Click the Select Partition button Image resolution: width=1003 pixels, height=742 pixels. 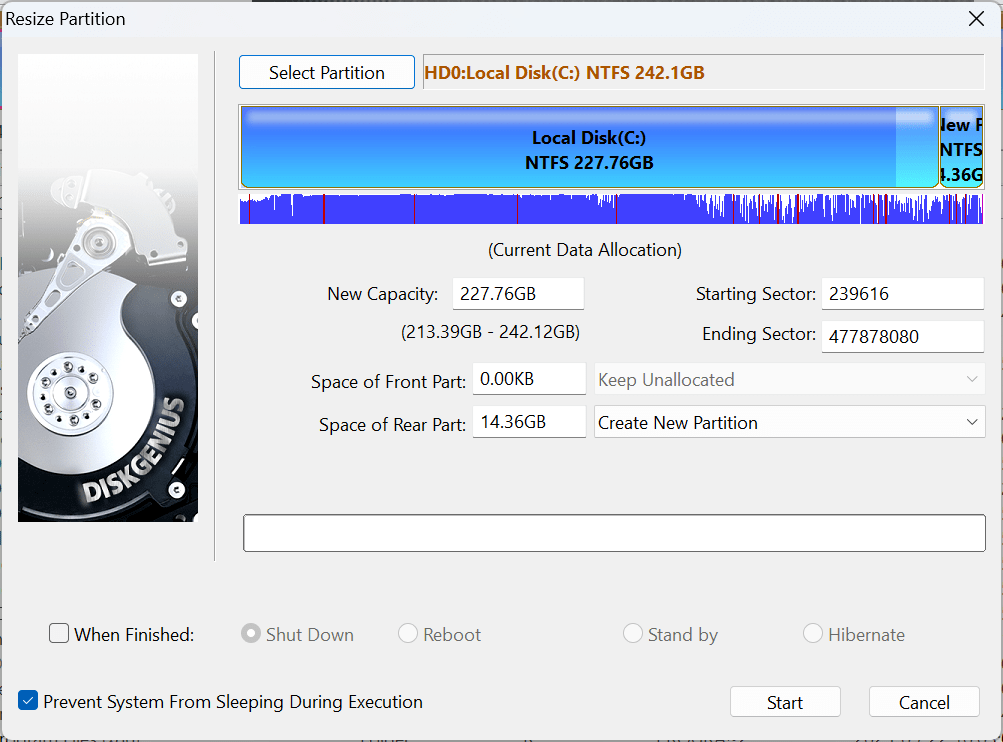pos(326,72)
